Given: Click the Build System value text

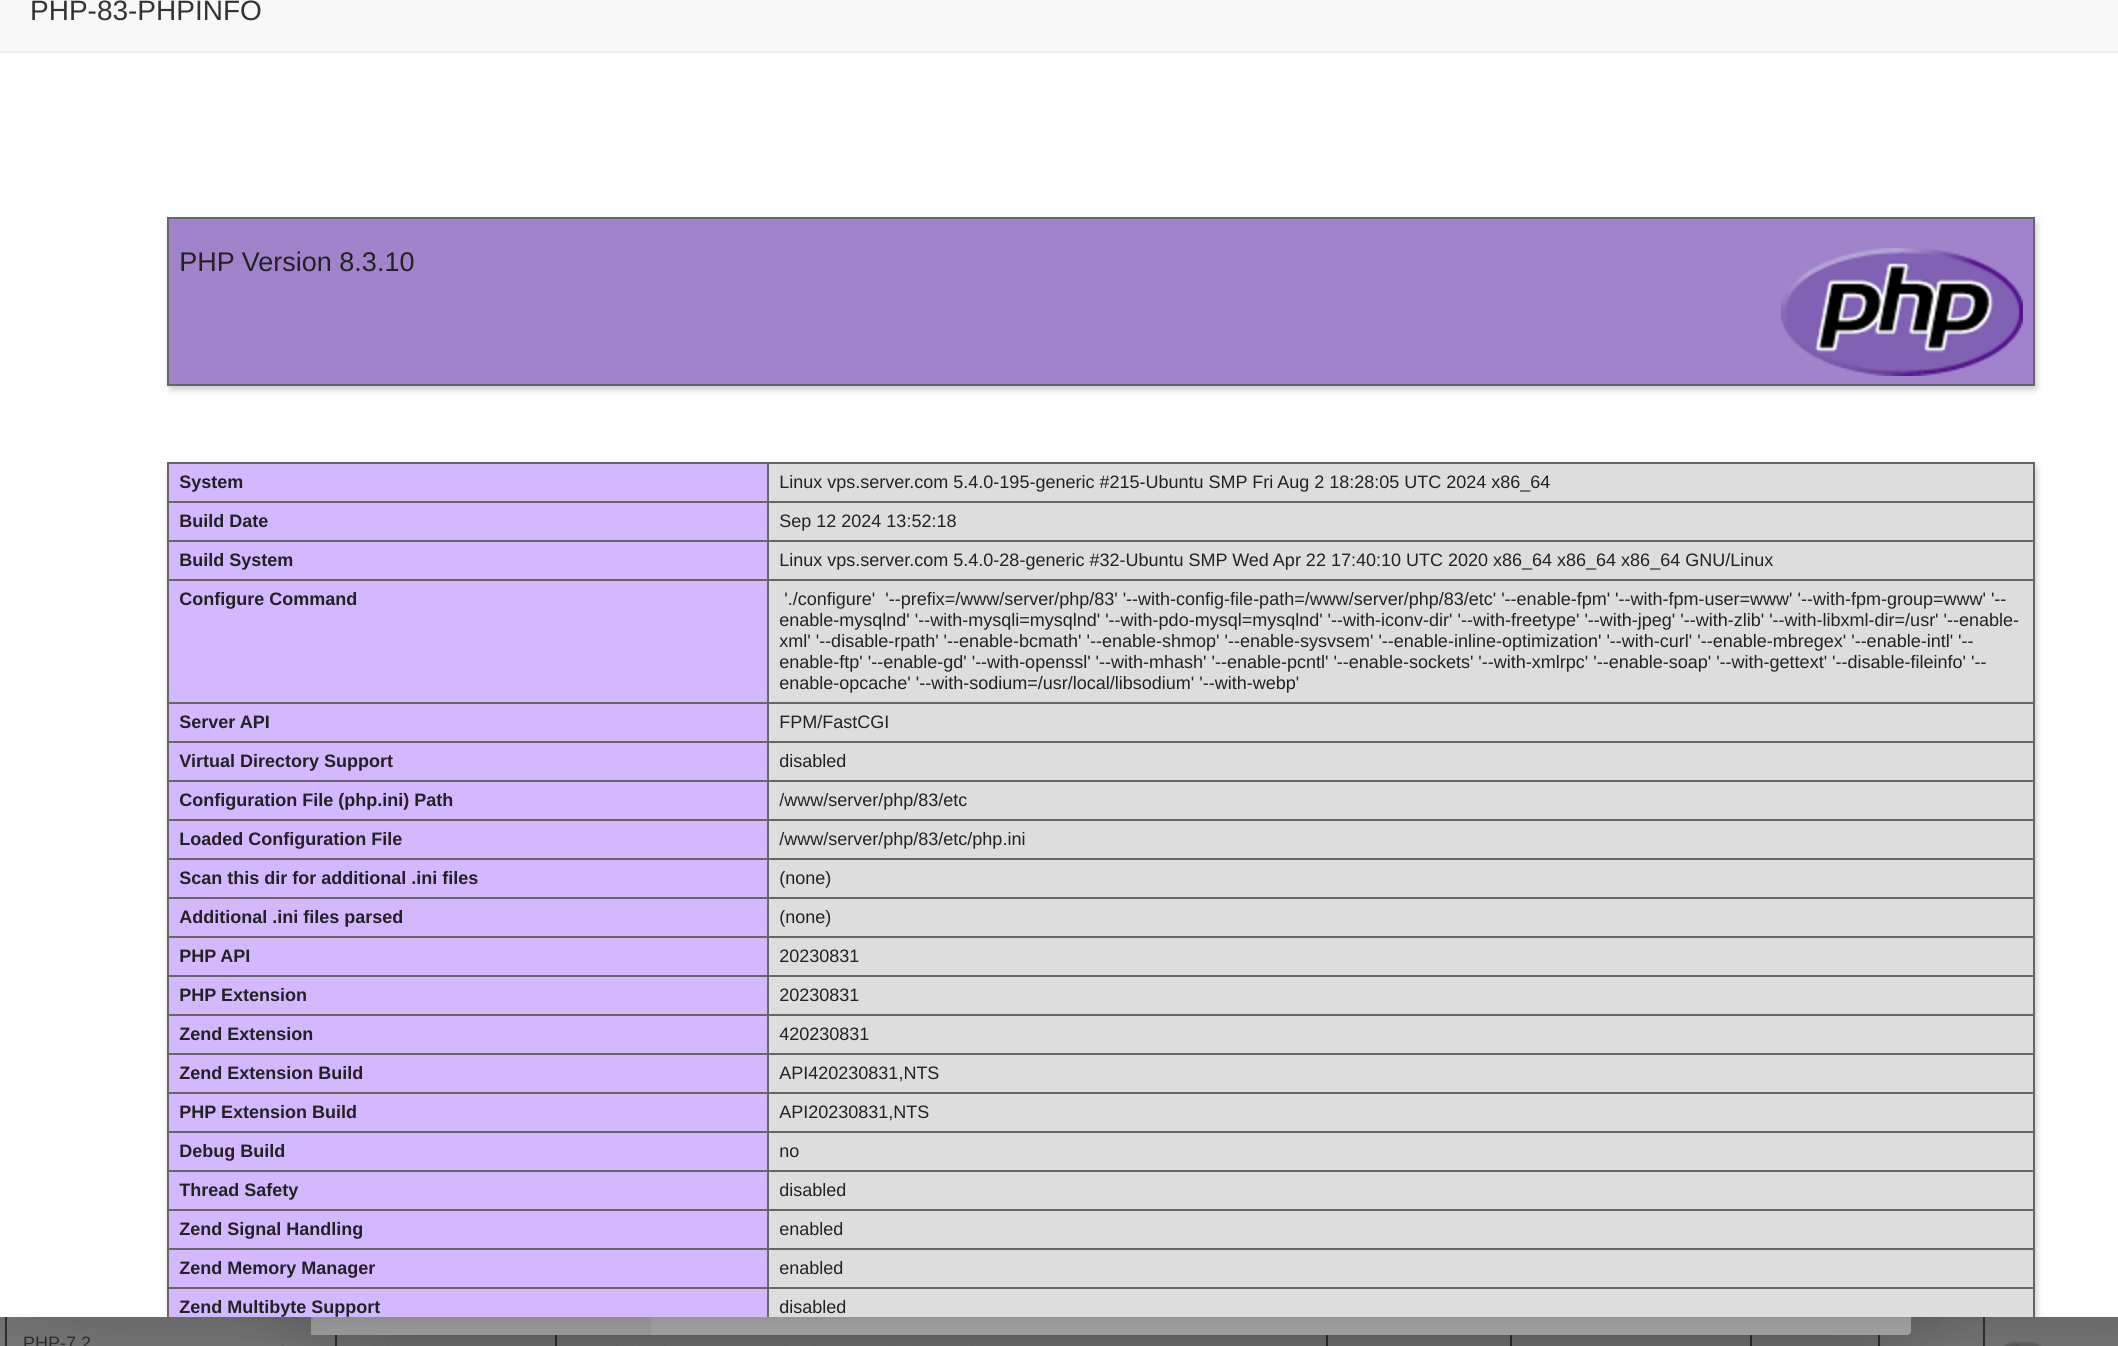Looking at the screenshot, I should [1275, 560].
